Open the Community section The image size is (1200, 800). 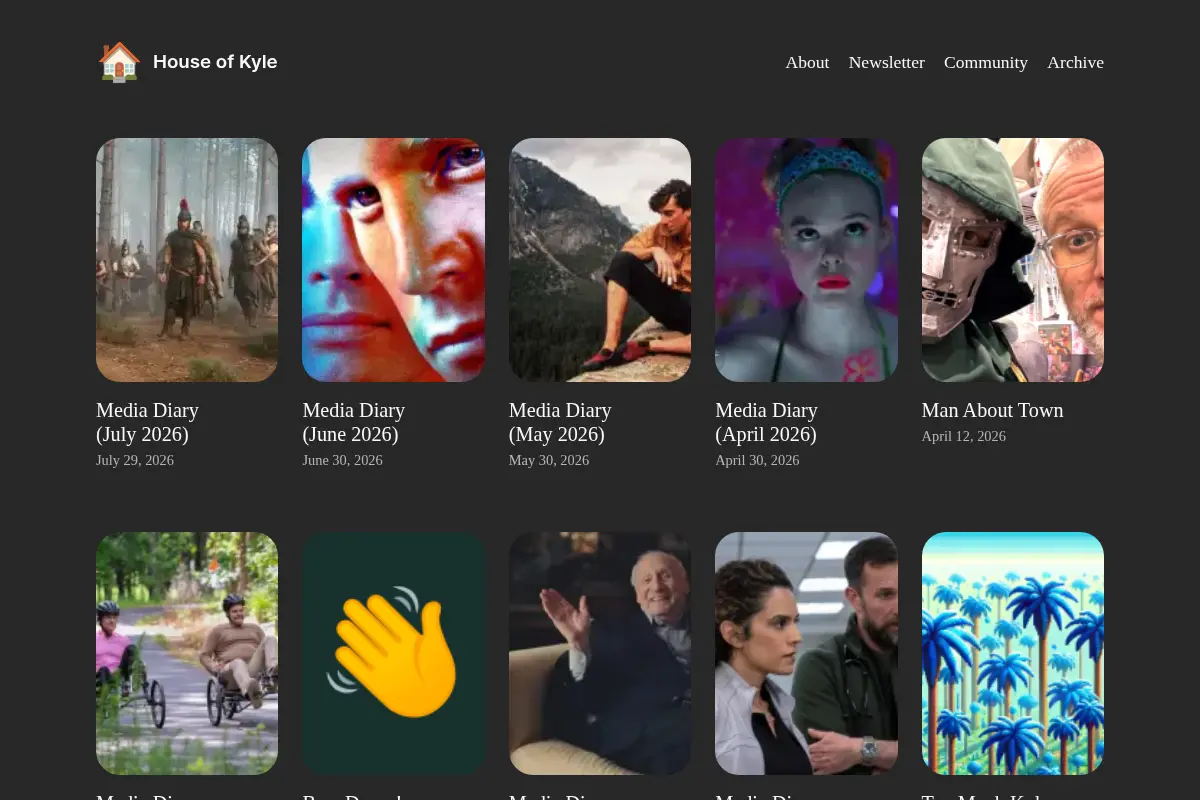tap(985, 62)
